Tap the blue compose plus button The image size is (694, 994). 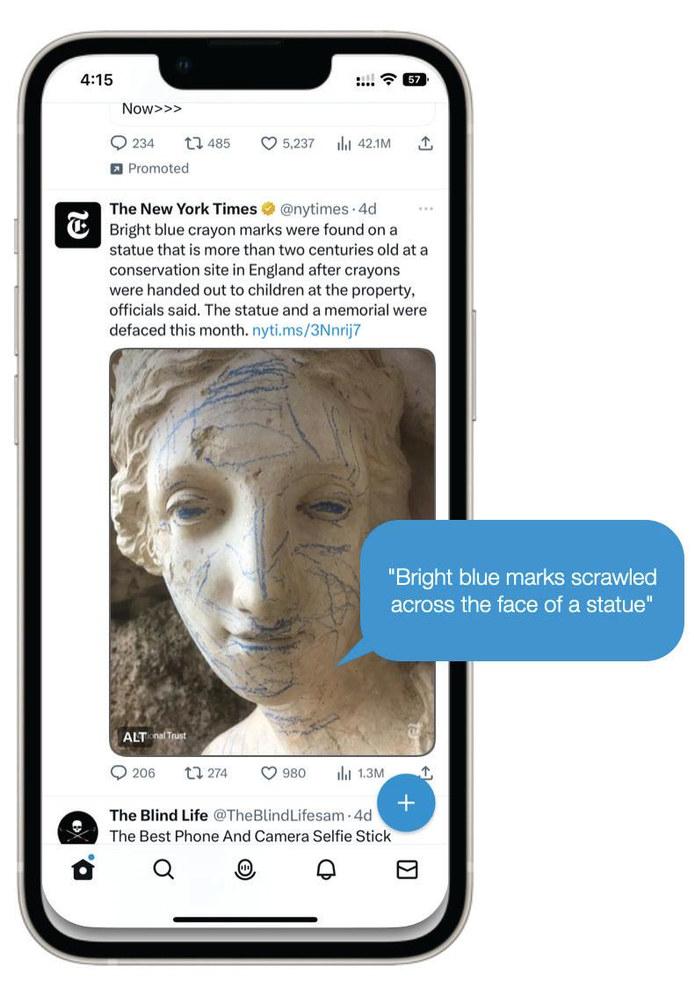pos(406,803)
